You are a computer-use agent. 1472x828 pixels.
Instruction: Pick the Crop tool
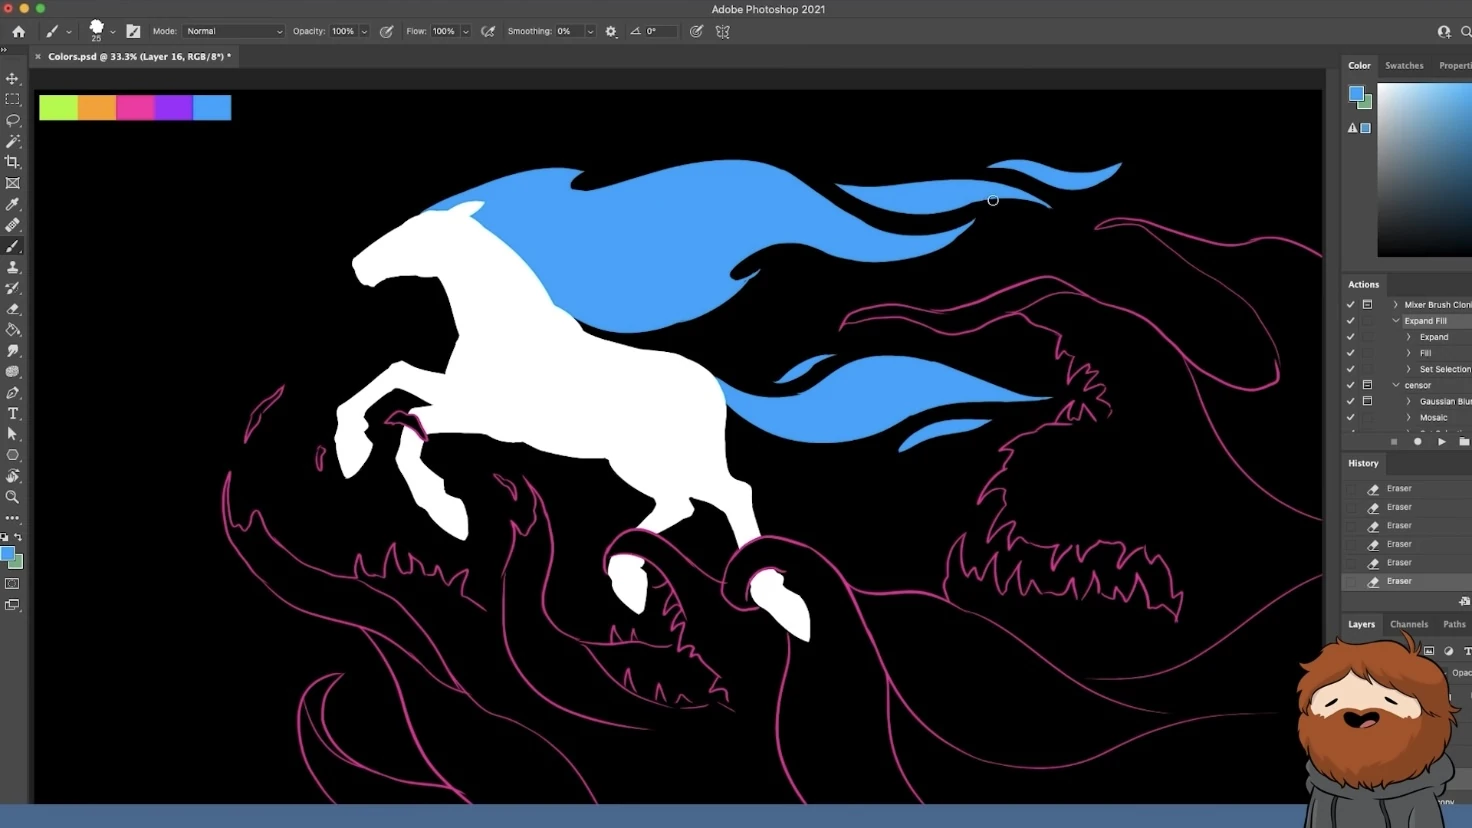pos(13,162)
